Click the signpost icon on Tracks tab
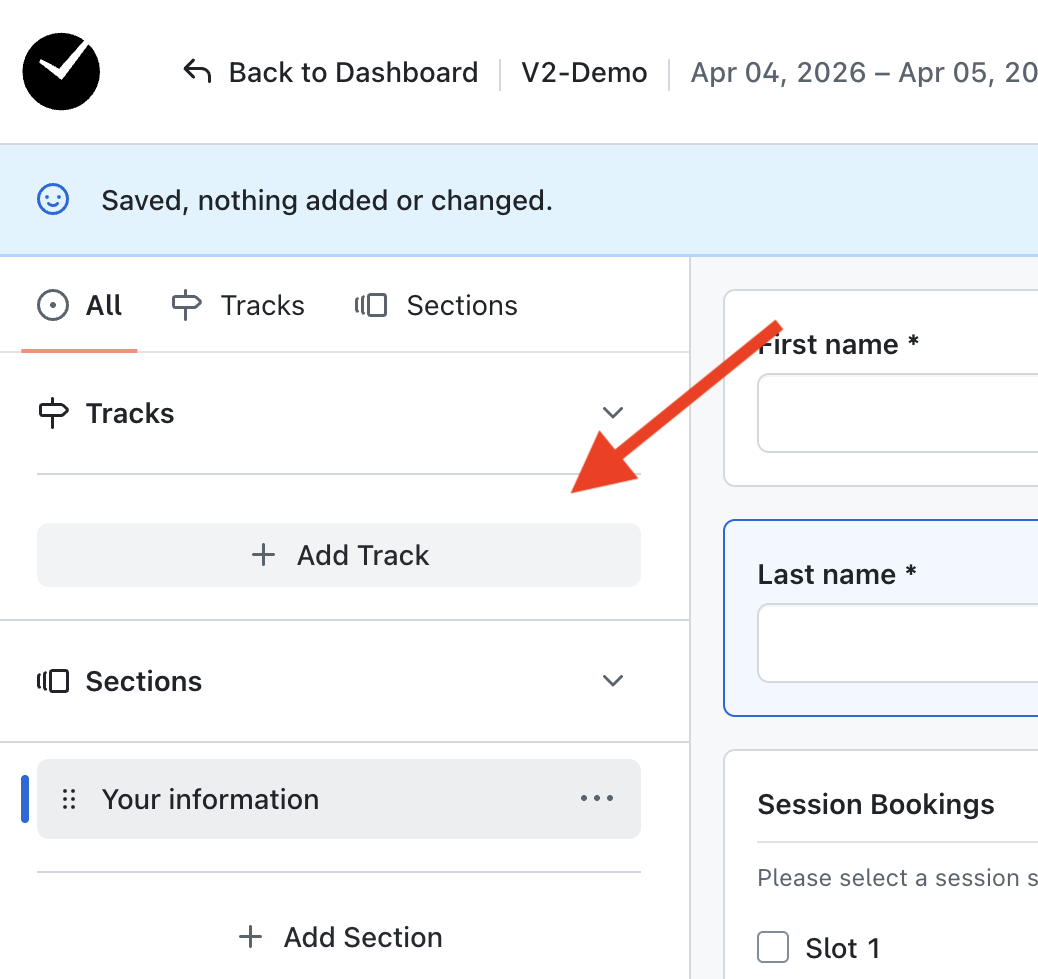1038x979 pixels. (186, 305)
